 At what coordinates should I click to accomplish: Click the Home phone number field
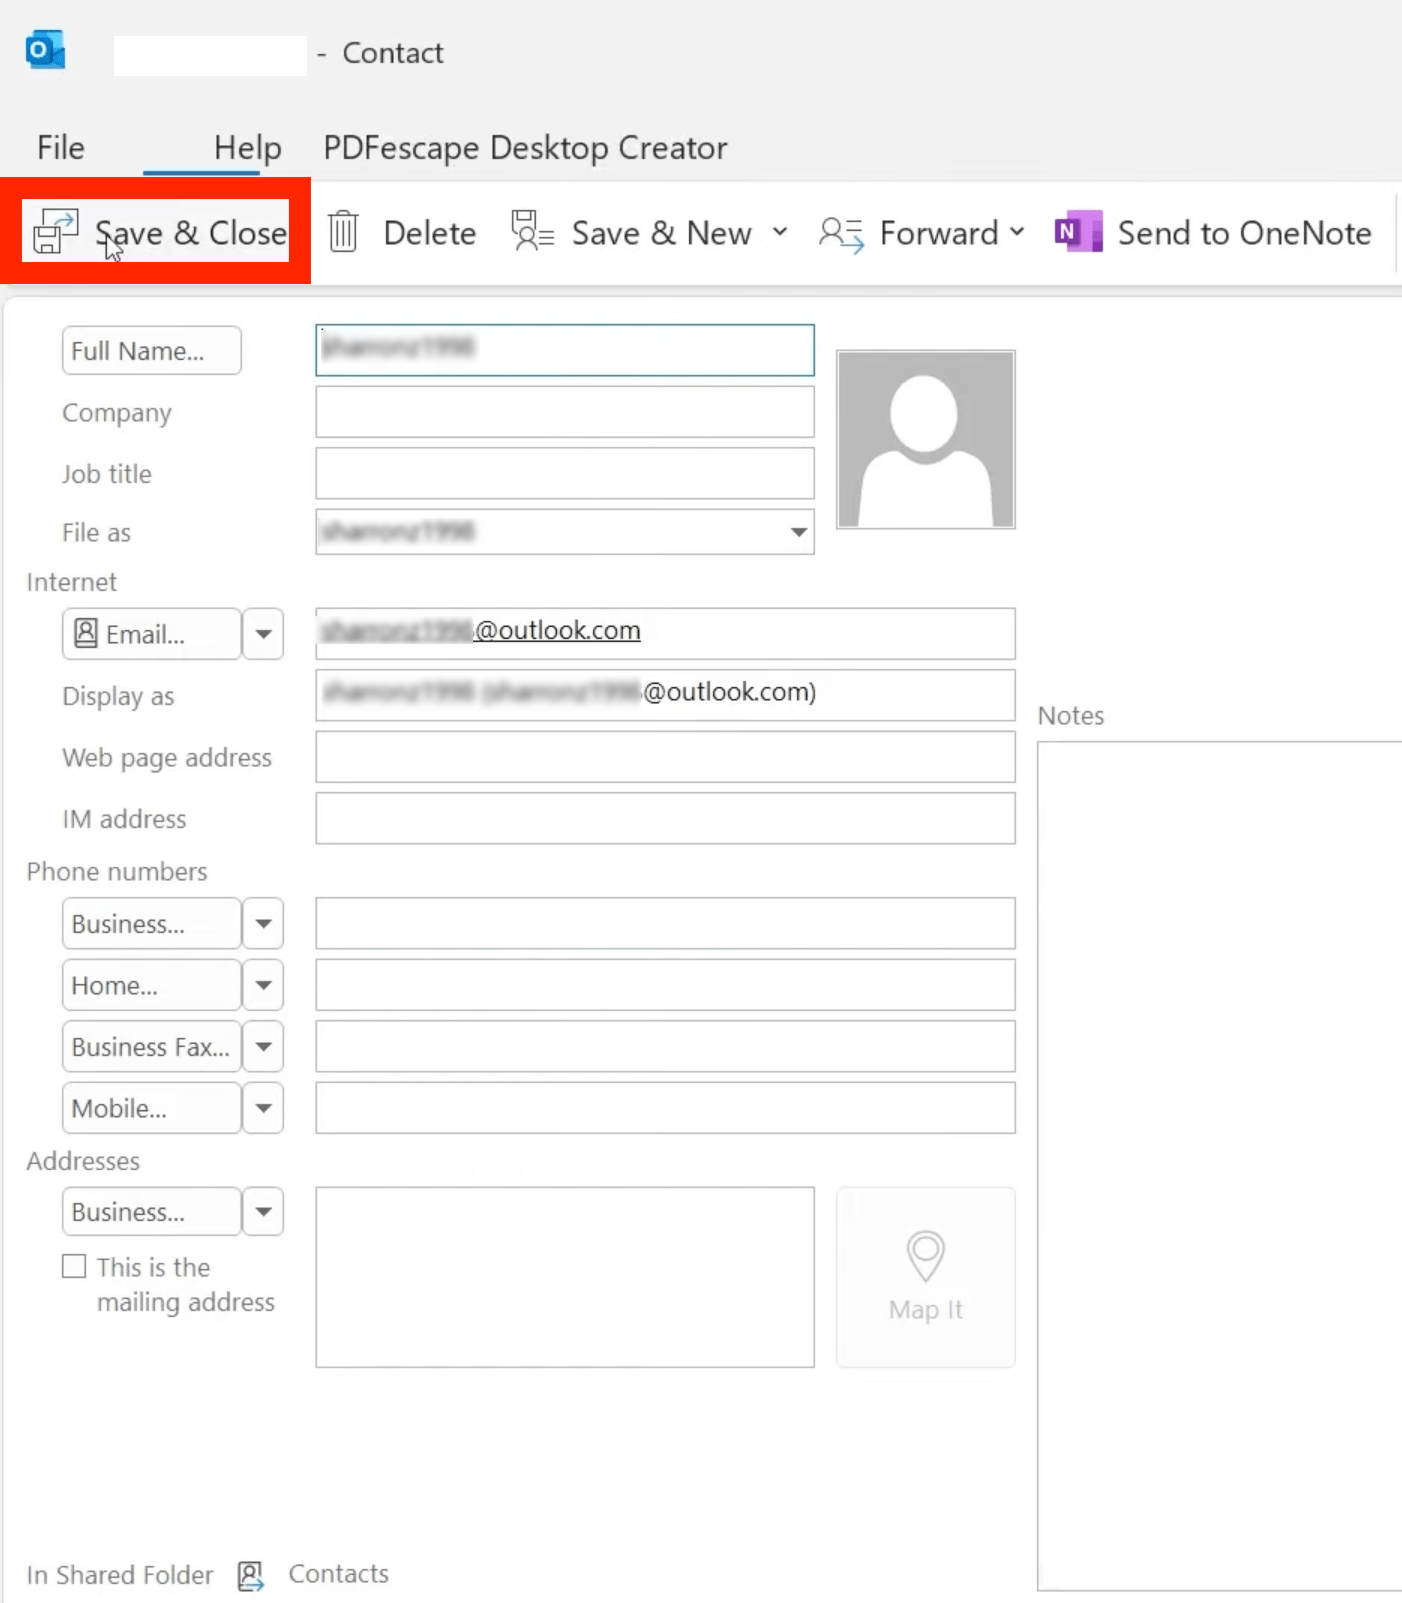point(665,985)
